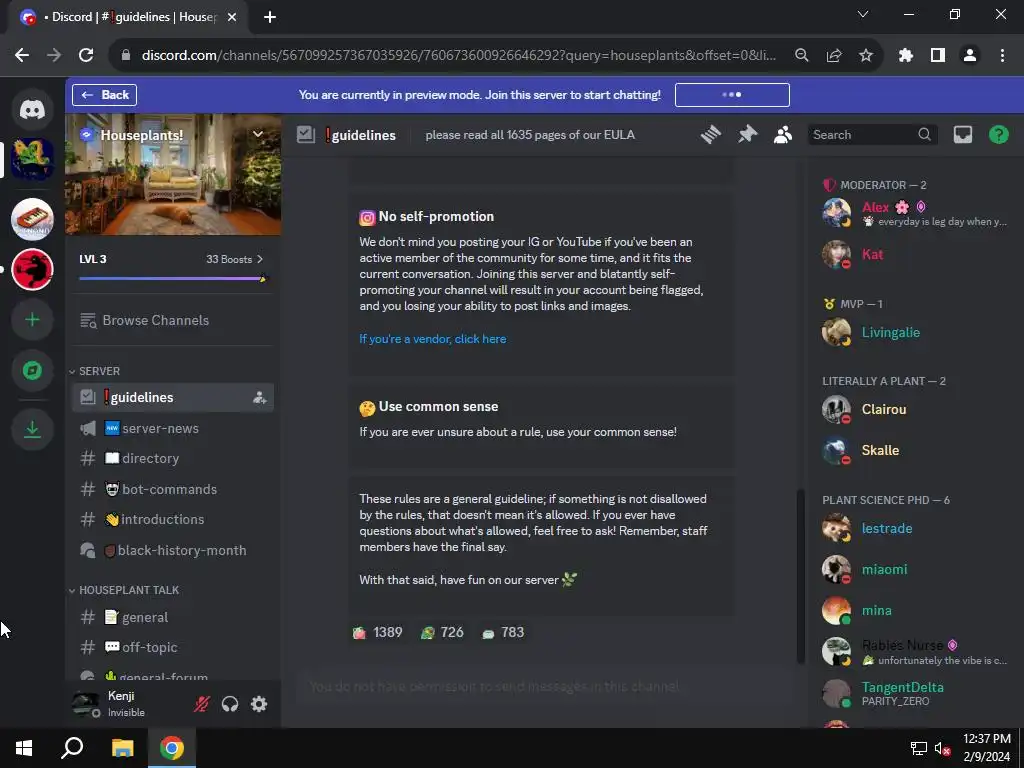Click Browse Channels
The width and height of the screenshot is (1024, 768).
tap(172, 321)
